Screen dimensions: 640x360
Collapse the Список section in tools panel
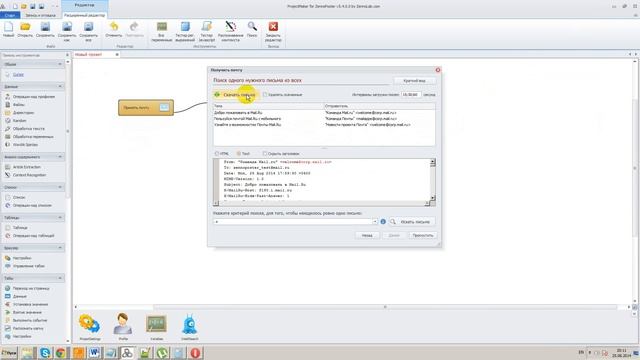60,187
